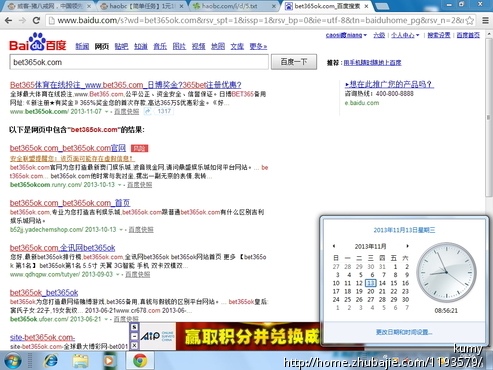Show previous month in the calendar
Screen dimensions: 493x370
pos(334,246)
